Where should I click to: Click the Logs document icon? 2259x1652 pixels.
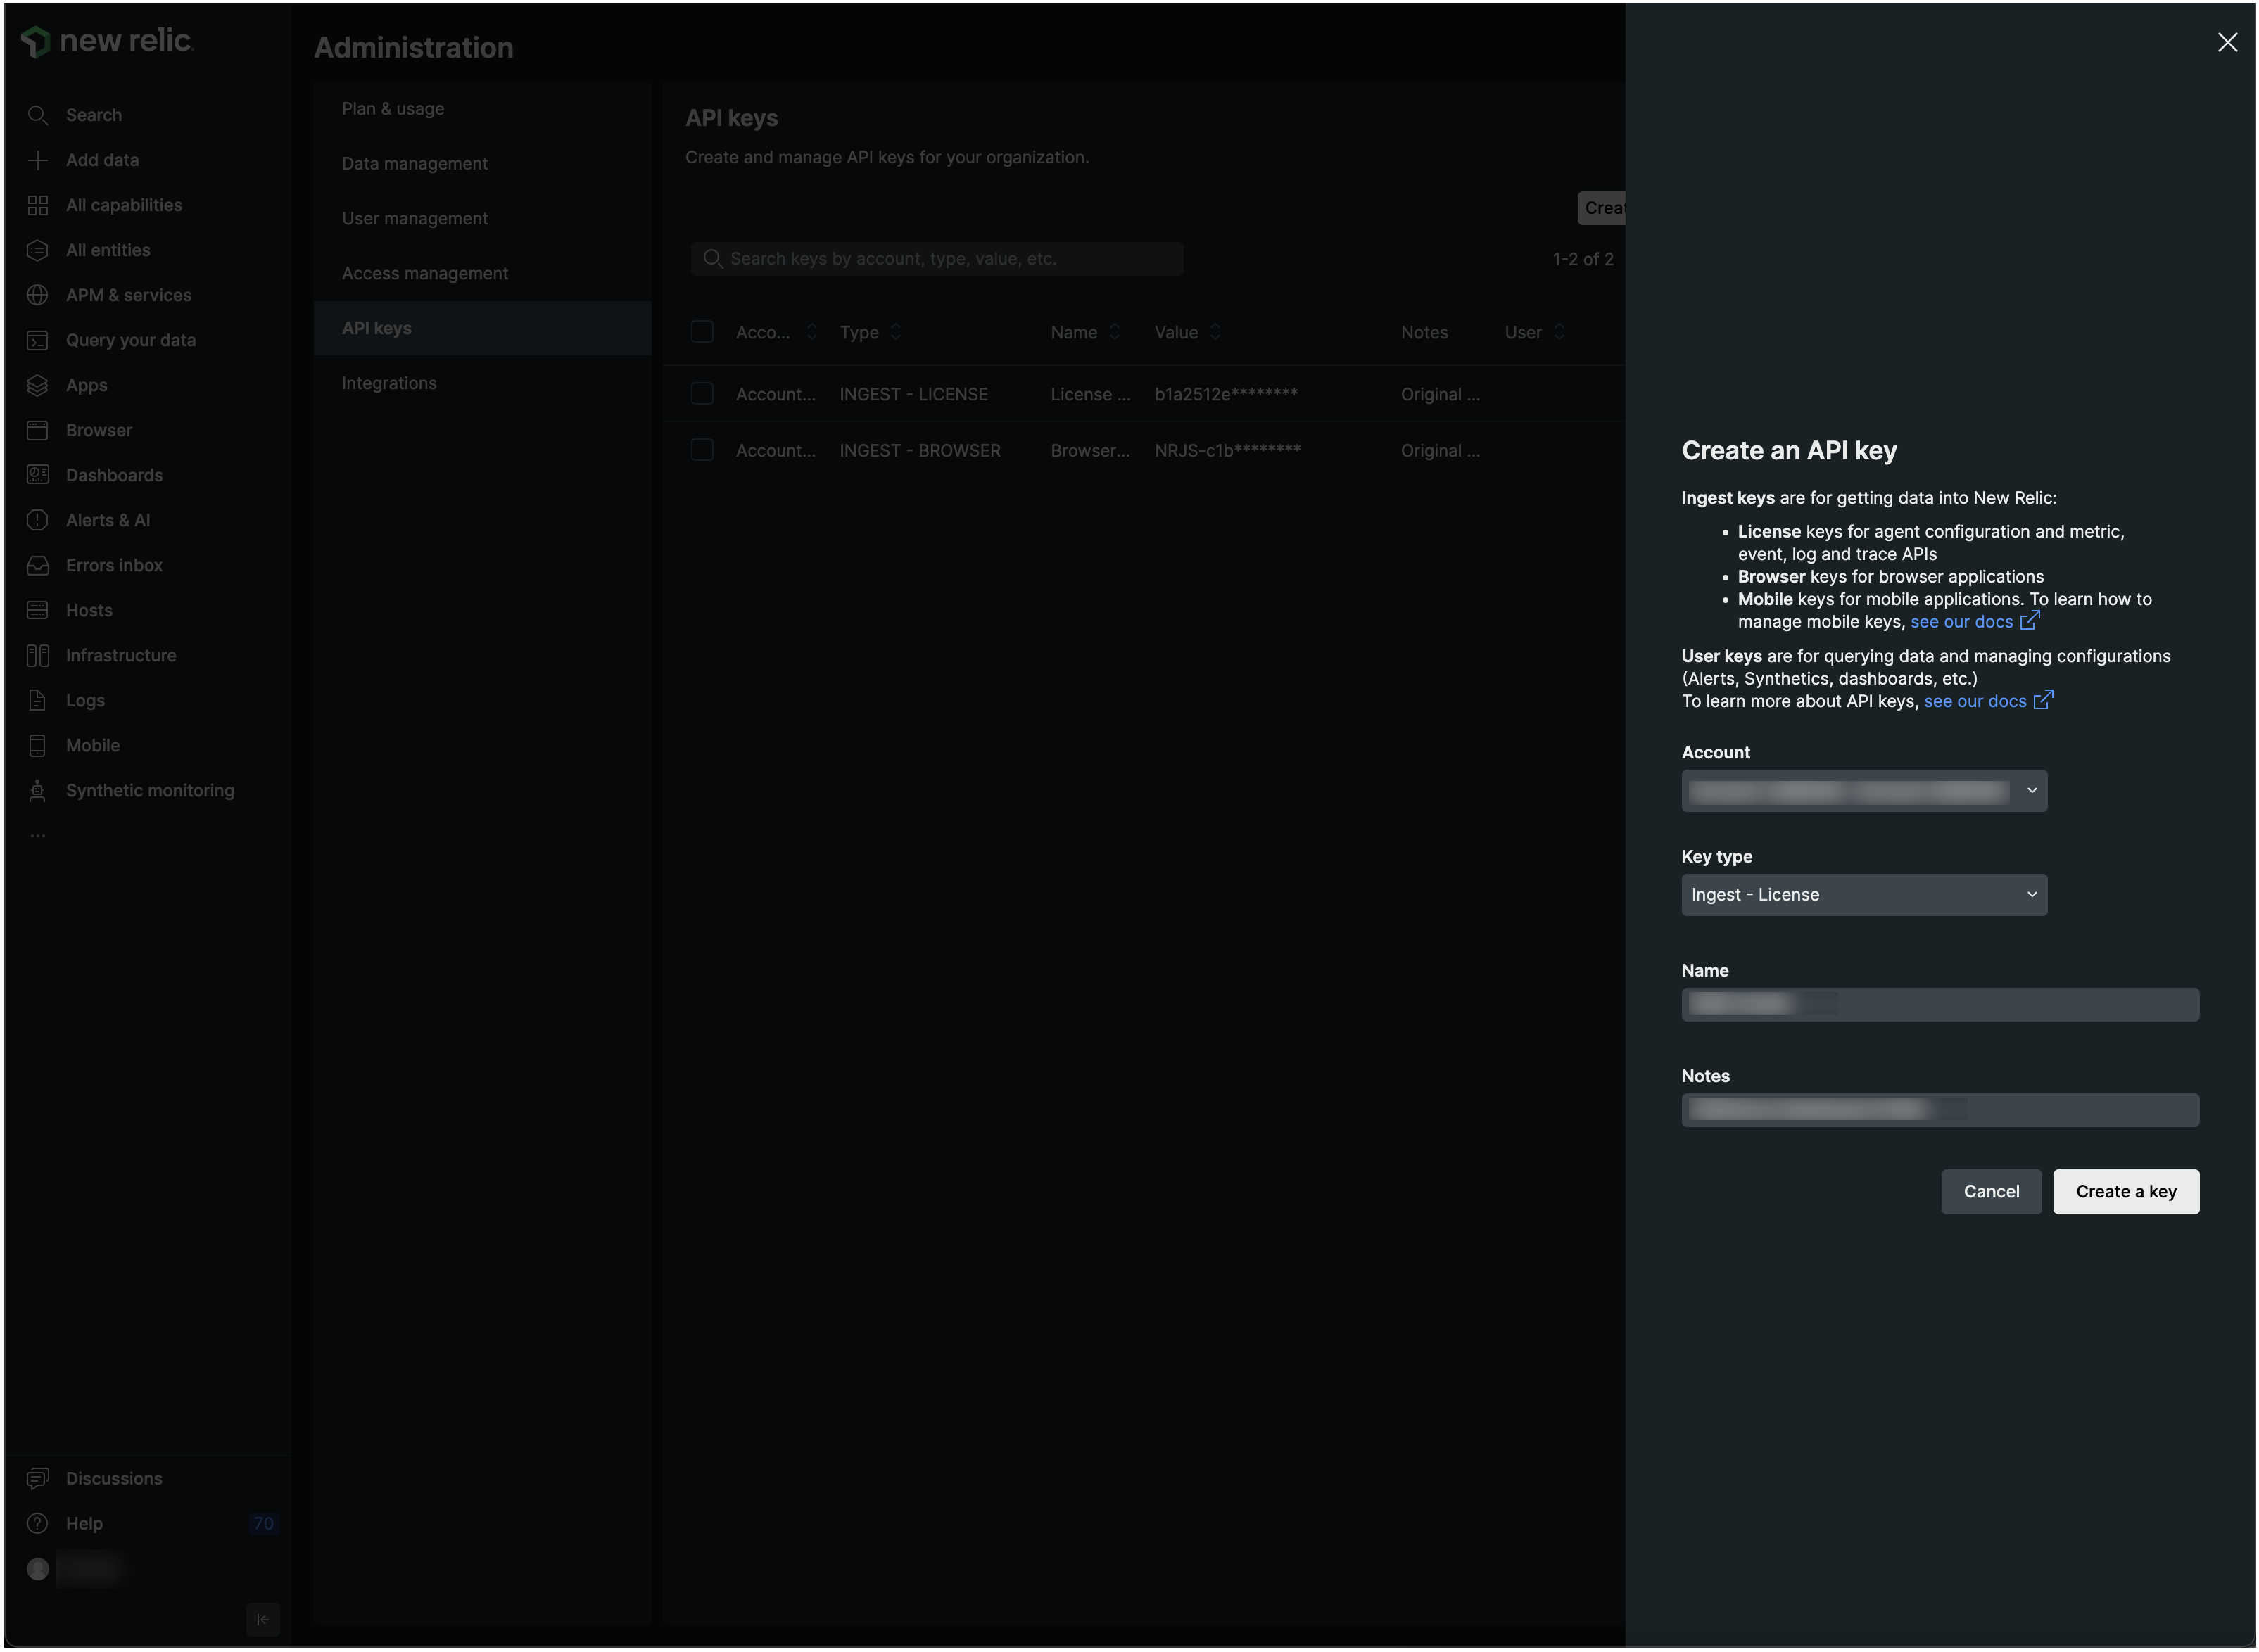click(38, 700)
